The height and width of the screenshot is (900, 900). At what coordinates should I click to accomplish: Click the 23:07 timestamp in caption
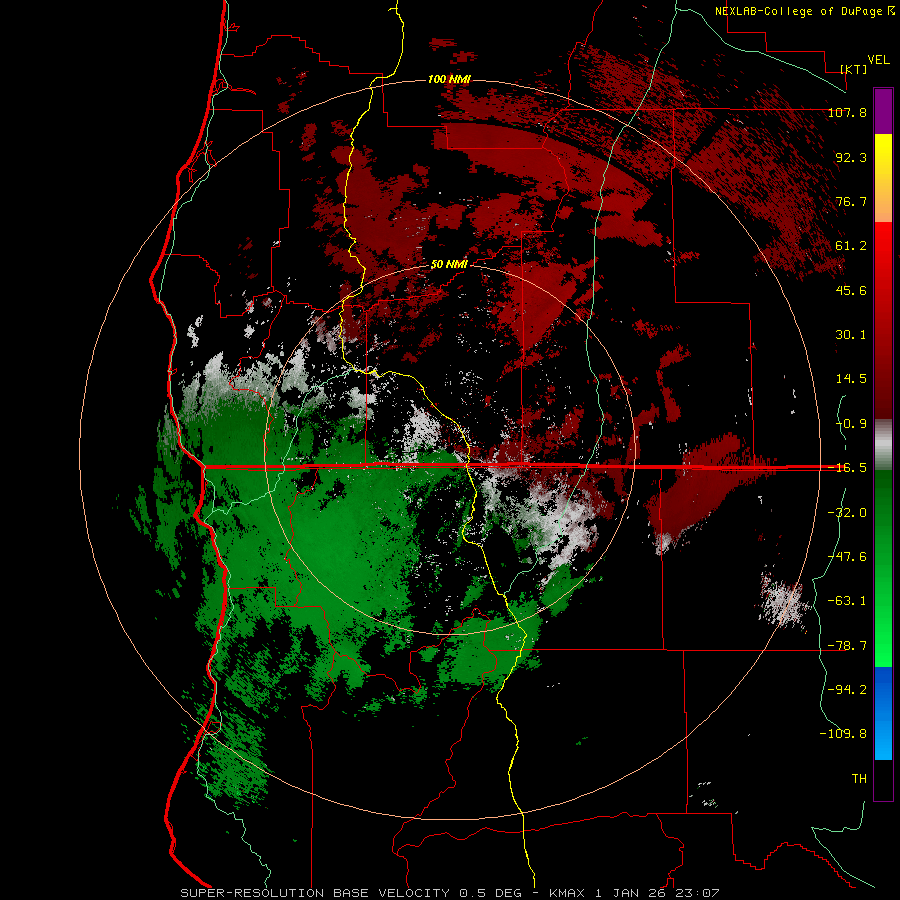[x=699, y=893]
